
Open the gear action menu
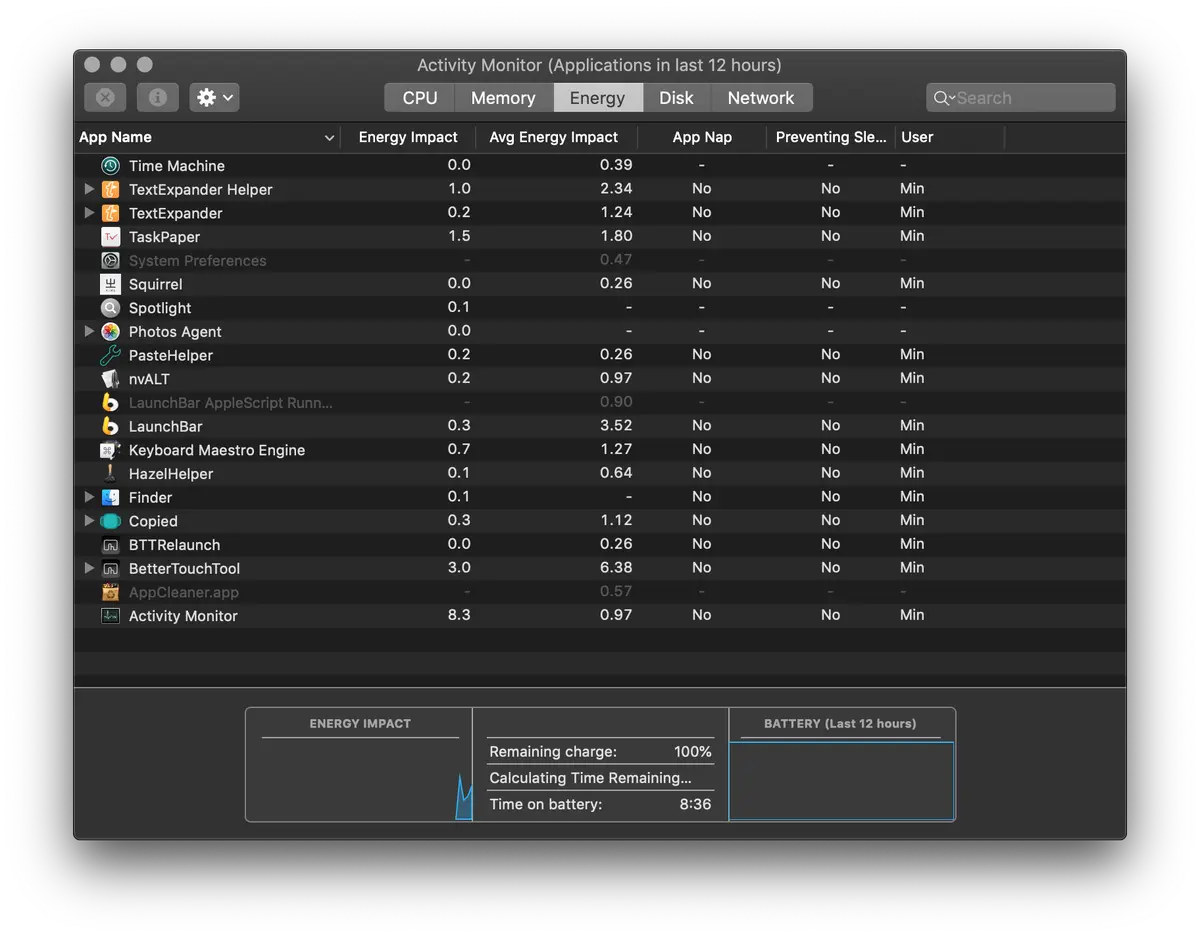click(214, 97)
